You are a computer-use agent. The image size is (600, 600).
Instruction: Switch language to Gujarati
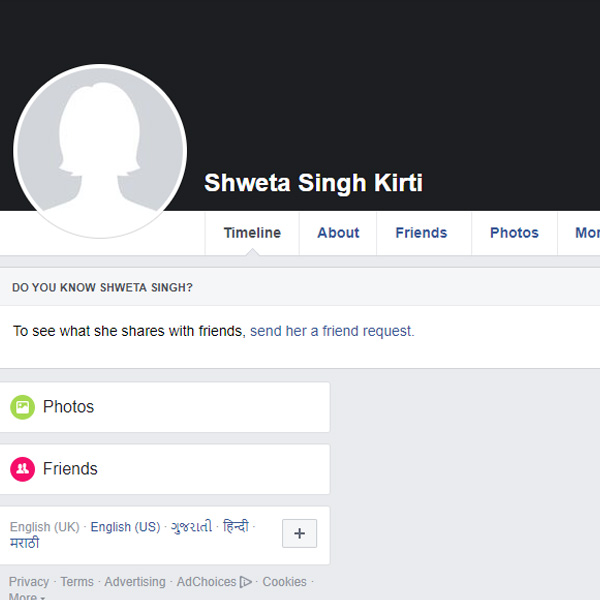click(x=191, y=527)
